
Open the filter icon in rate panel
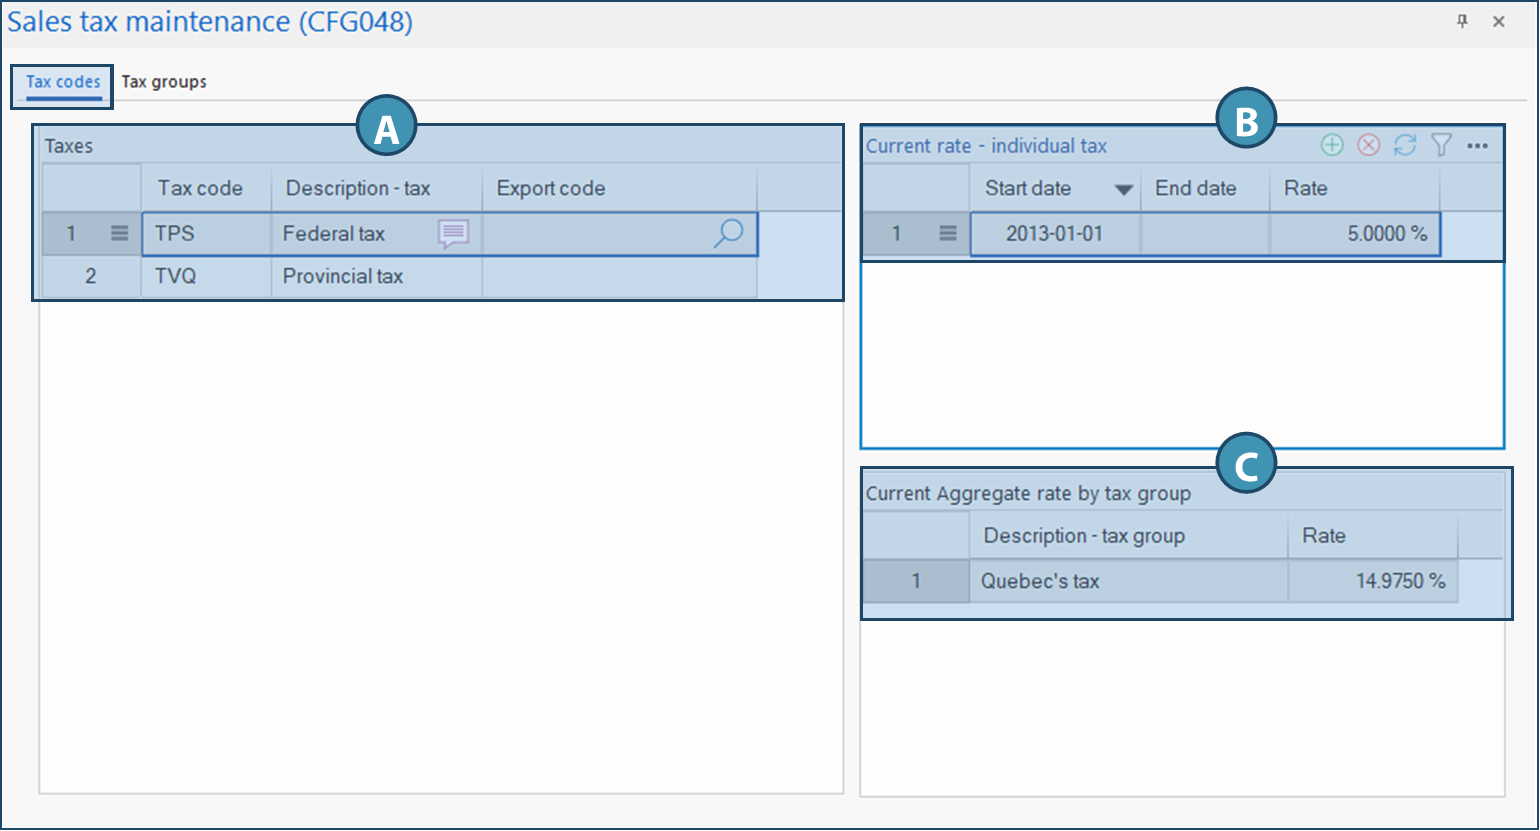pyautogui.click(x=1440, y=146)
